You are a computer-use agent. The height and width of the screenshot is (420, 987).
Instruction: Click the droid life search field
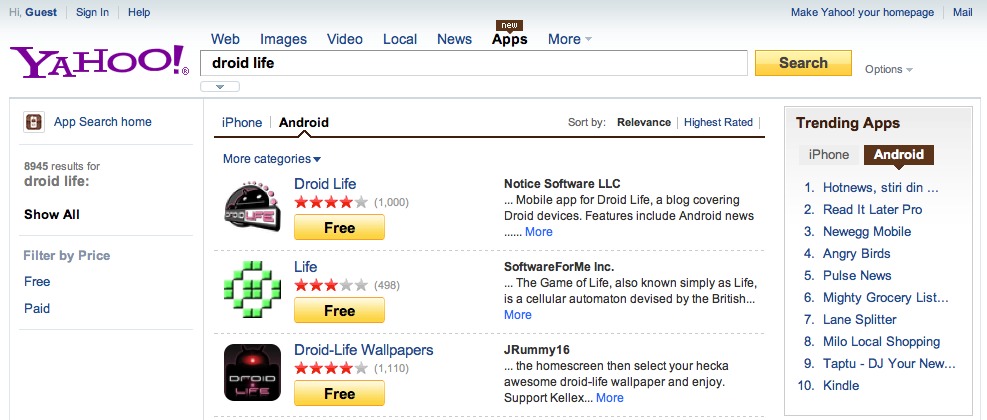coord(474,63)
